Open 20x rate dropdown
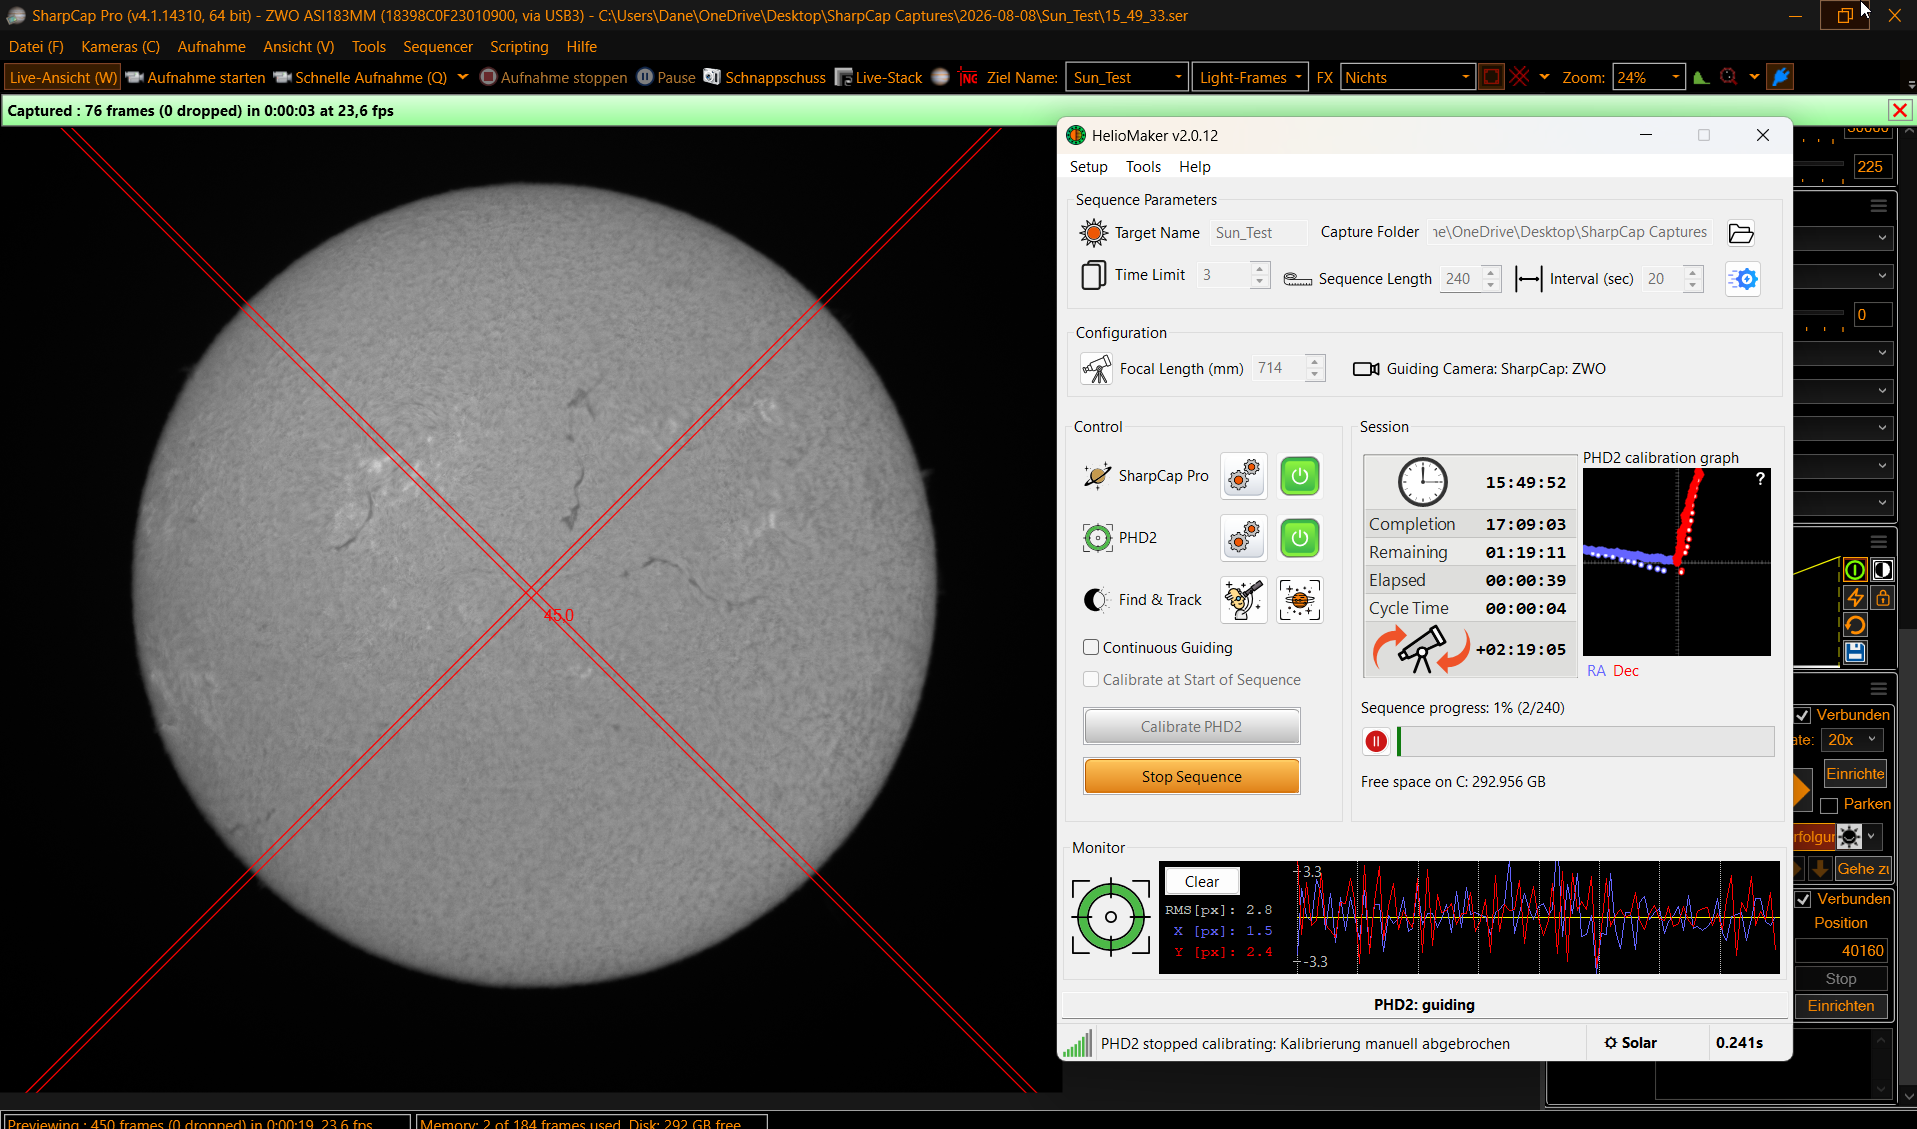This screenshot has width=1917, height=1129. tap(1853, 740)
